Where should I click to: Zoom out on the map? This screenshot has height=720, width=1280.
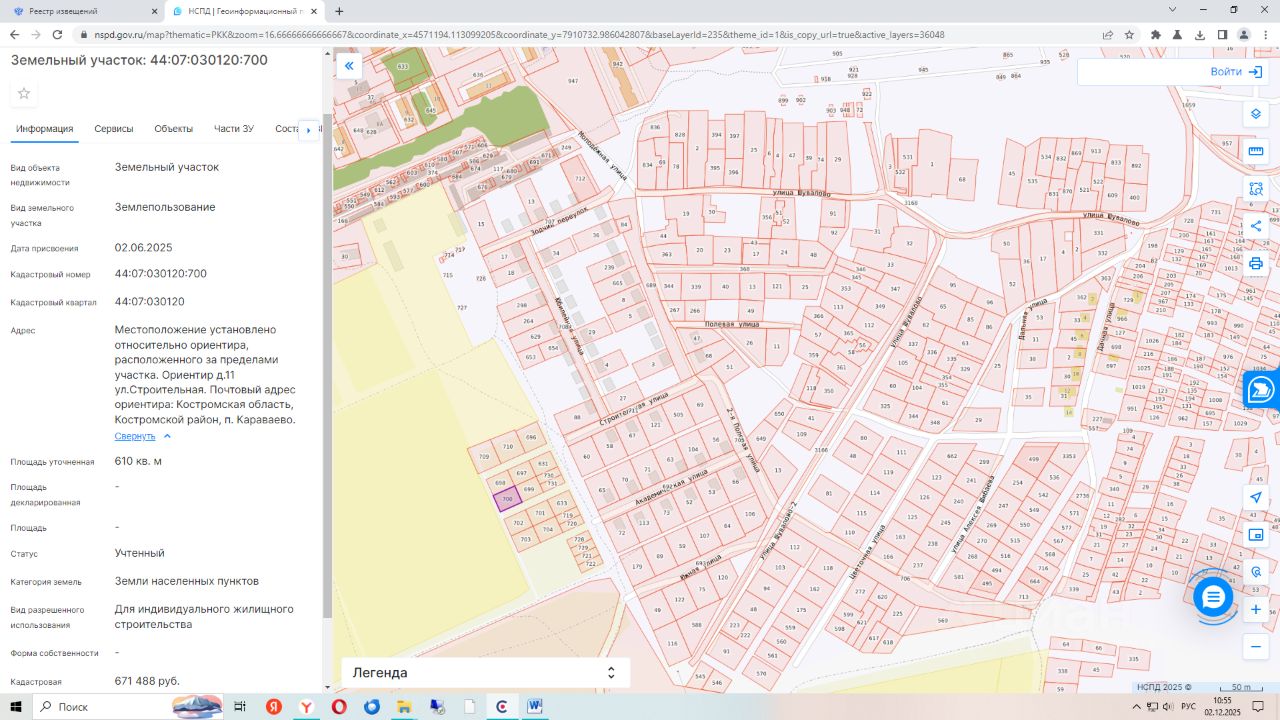tap(1256, 647)
